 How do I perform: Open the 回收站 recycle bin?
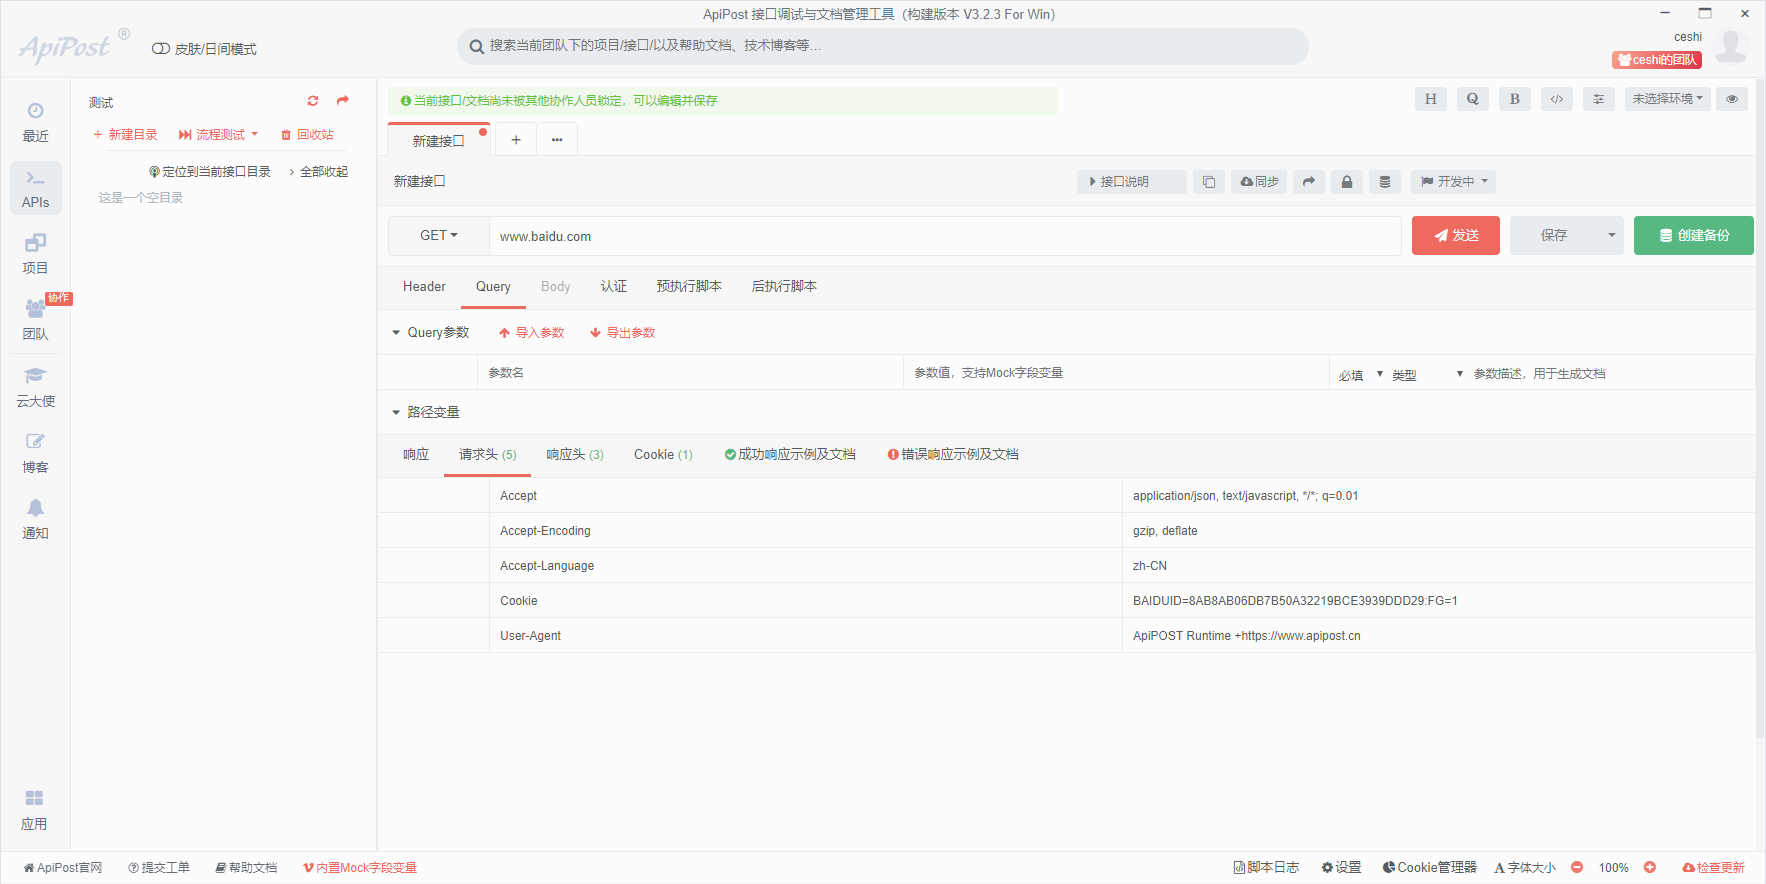point(307,135)
